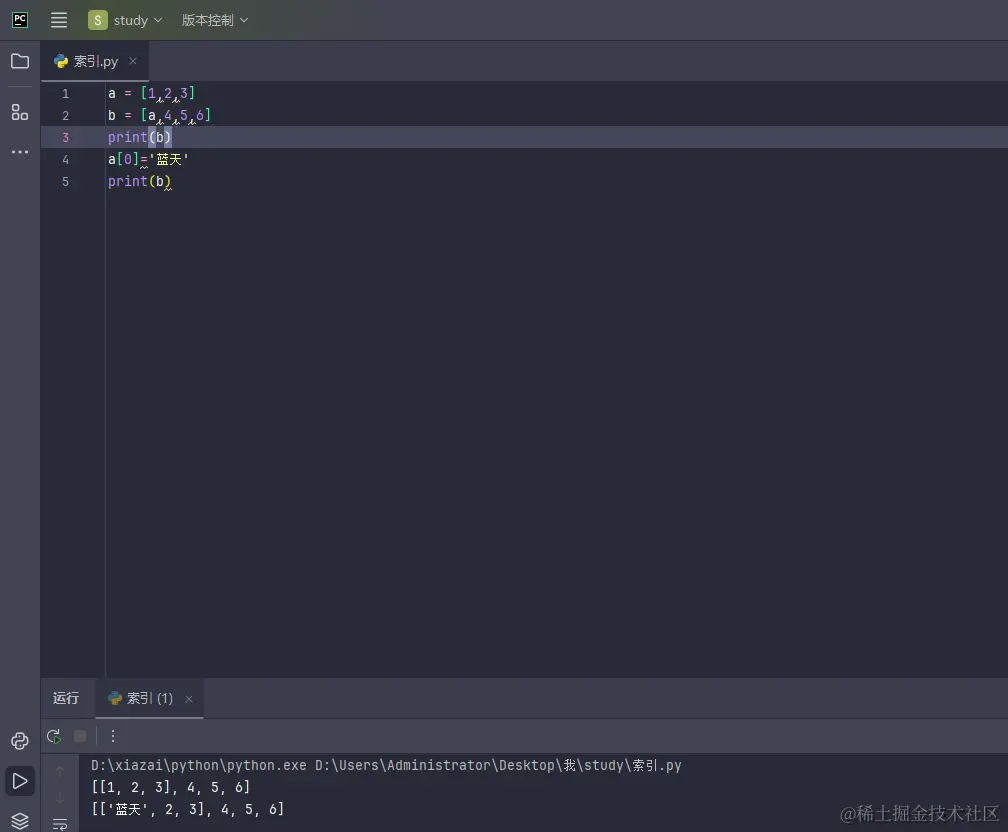Open the Run tool window play icon

click(x=20, y=781)
